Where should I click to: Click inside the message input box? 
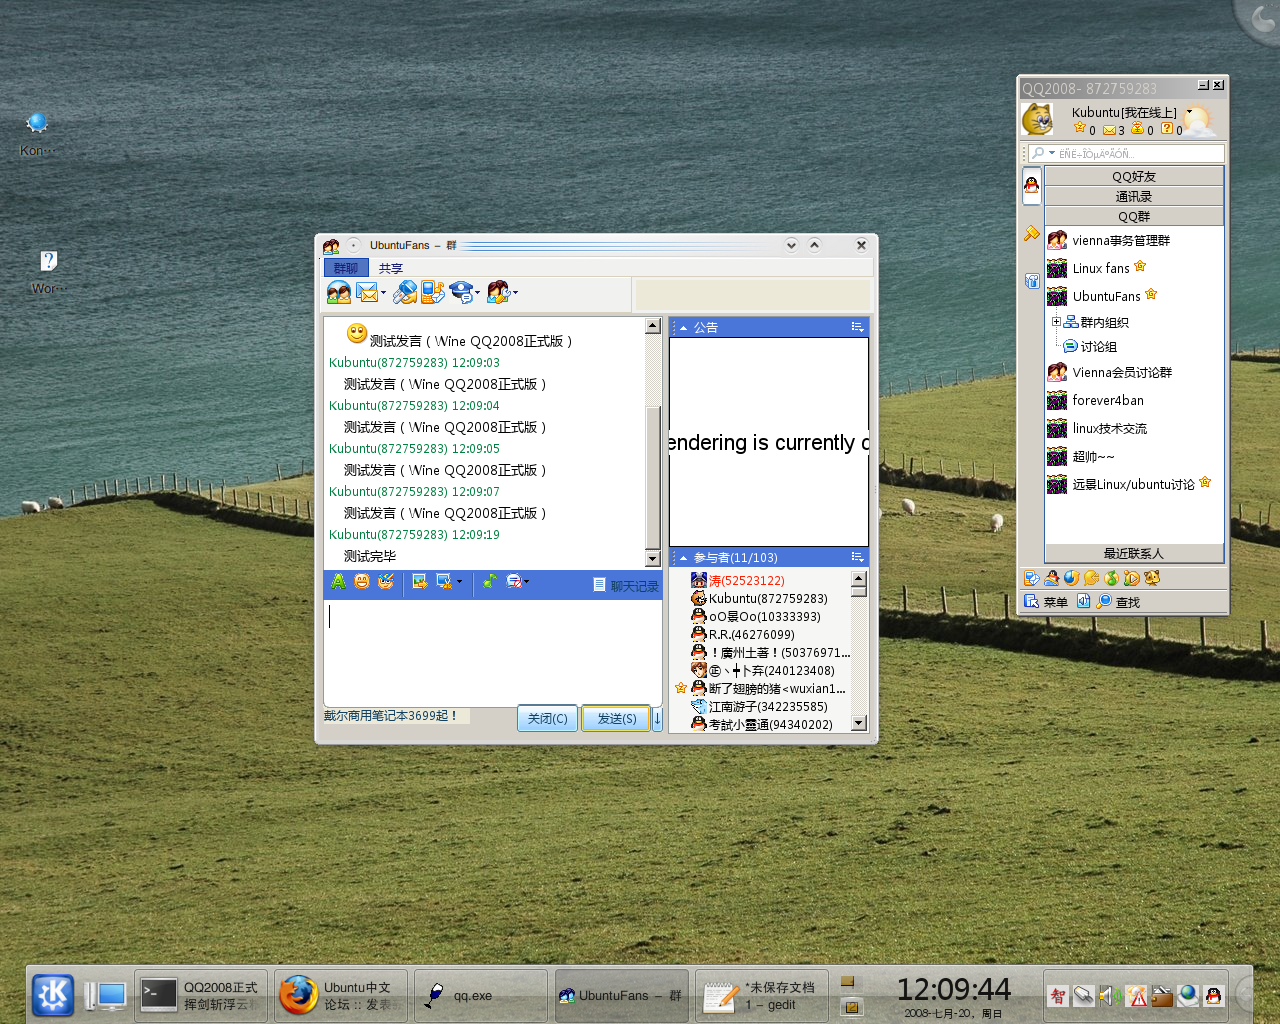point(492,653)
